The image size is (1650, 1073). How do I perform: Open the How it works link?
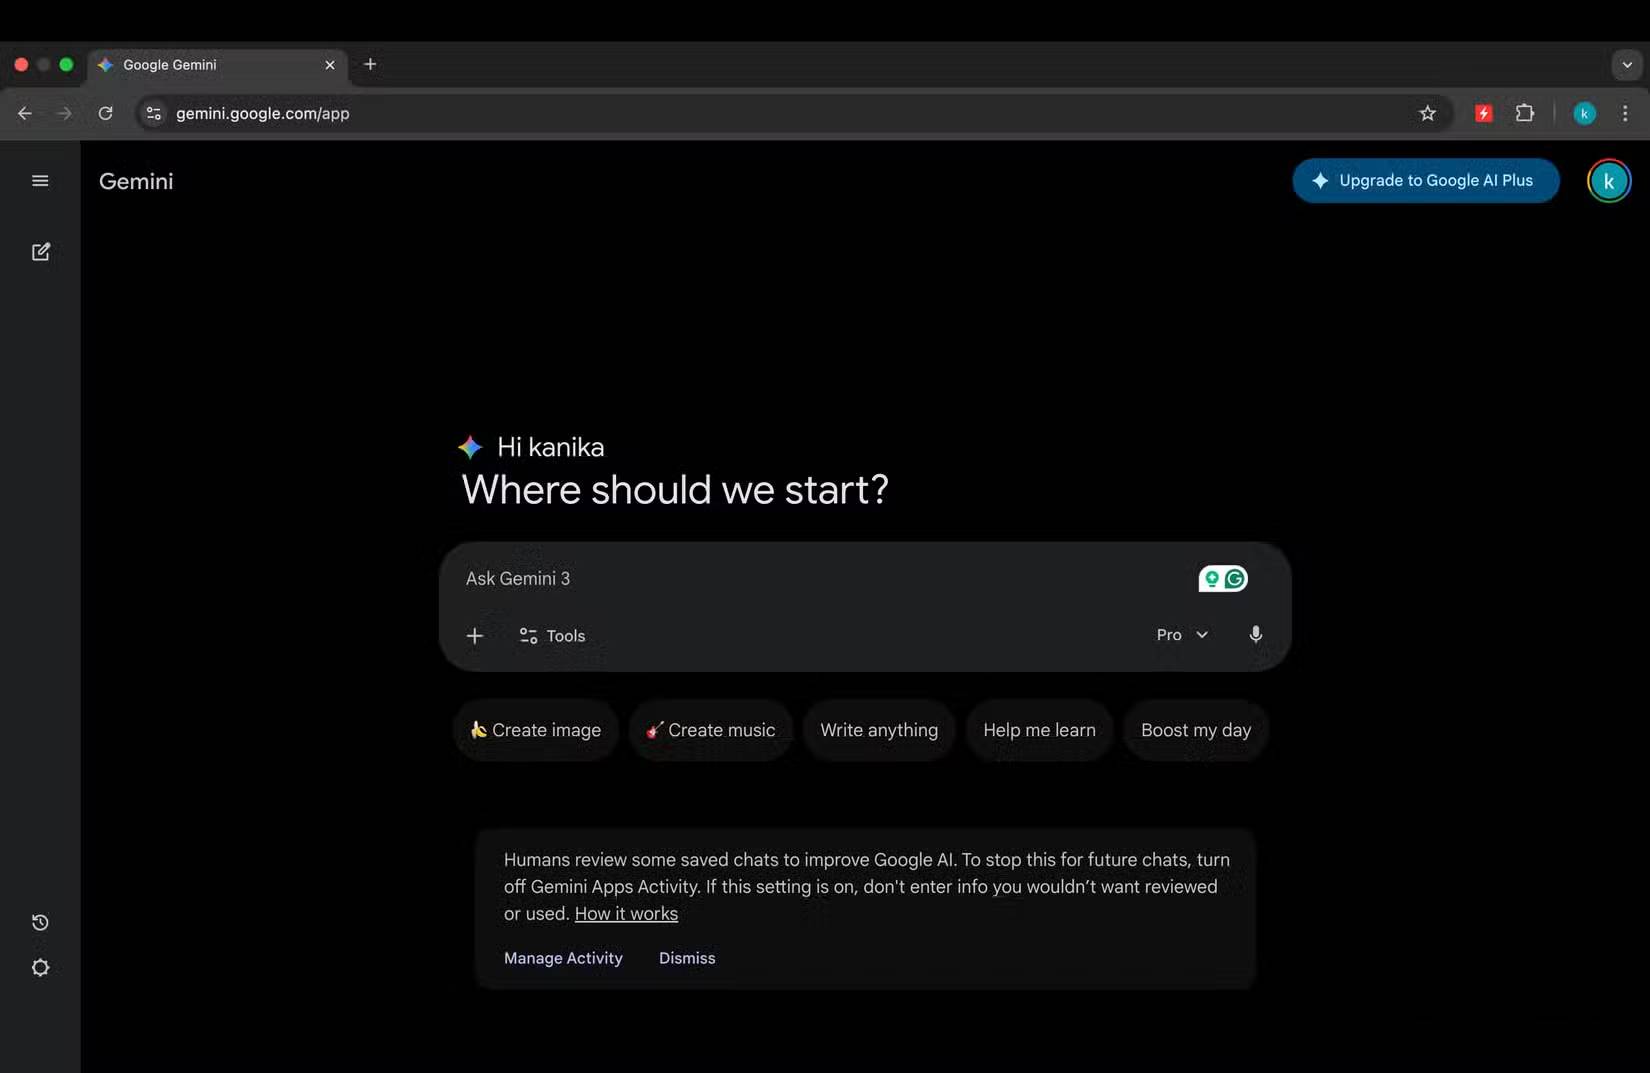[x=626, y=913]
